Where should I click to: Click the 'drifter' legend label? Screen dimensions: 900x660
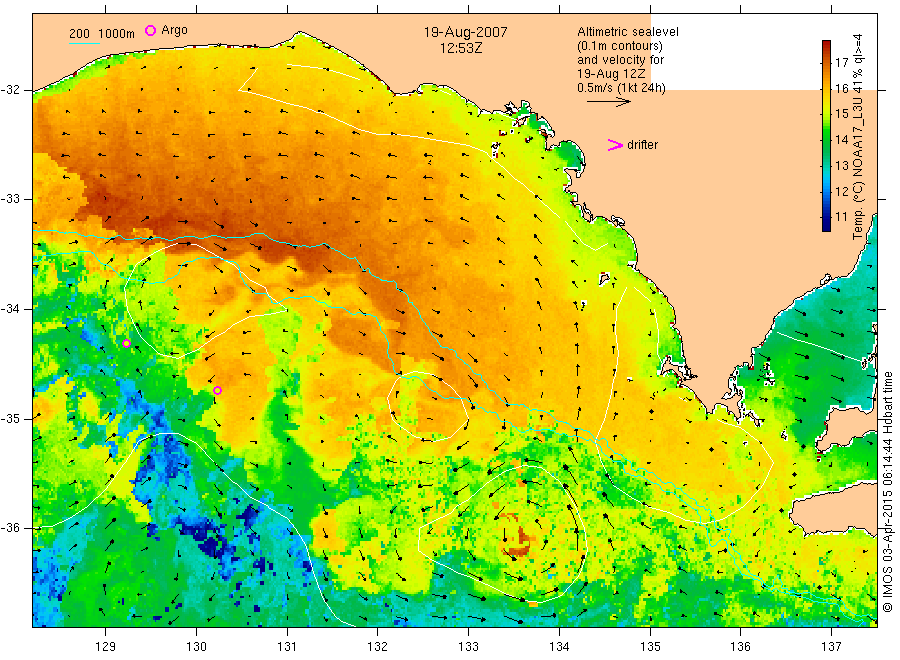click(642, 145)
